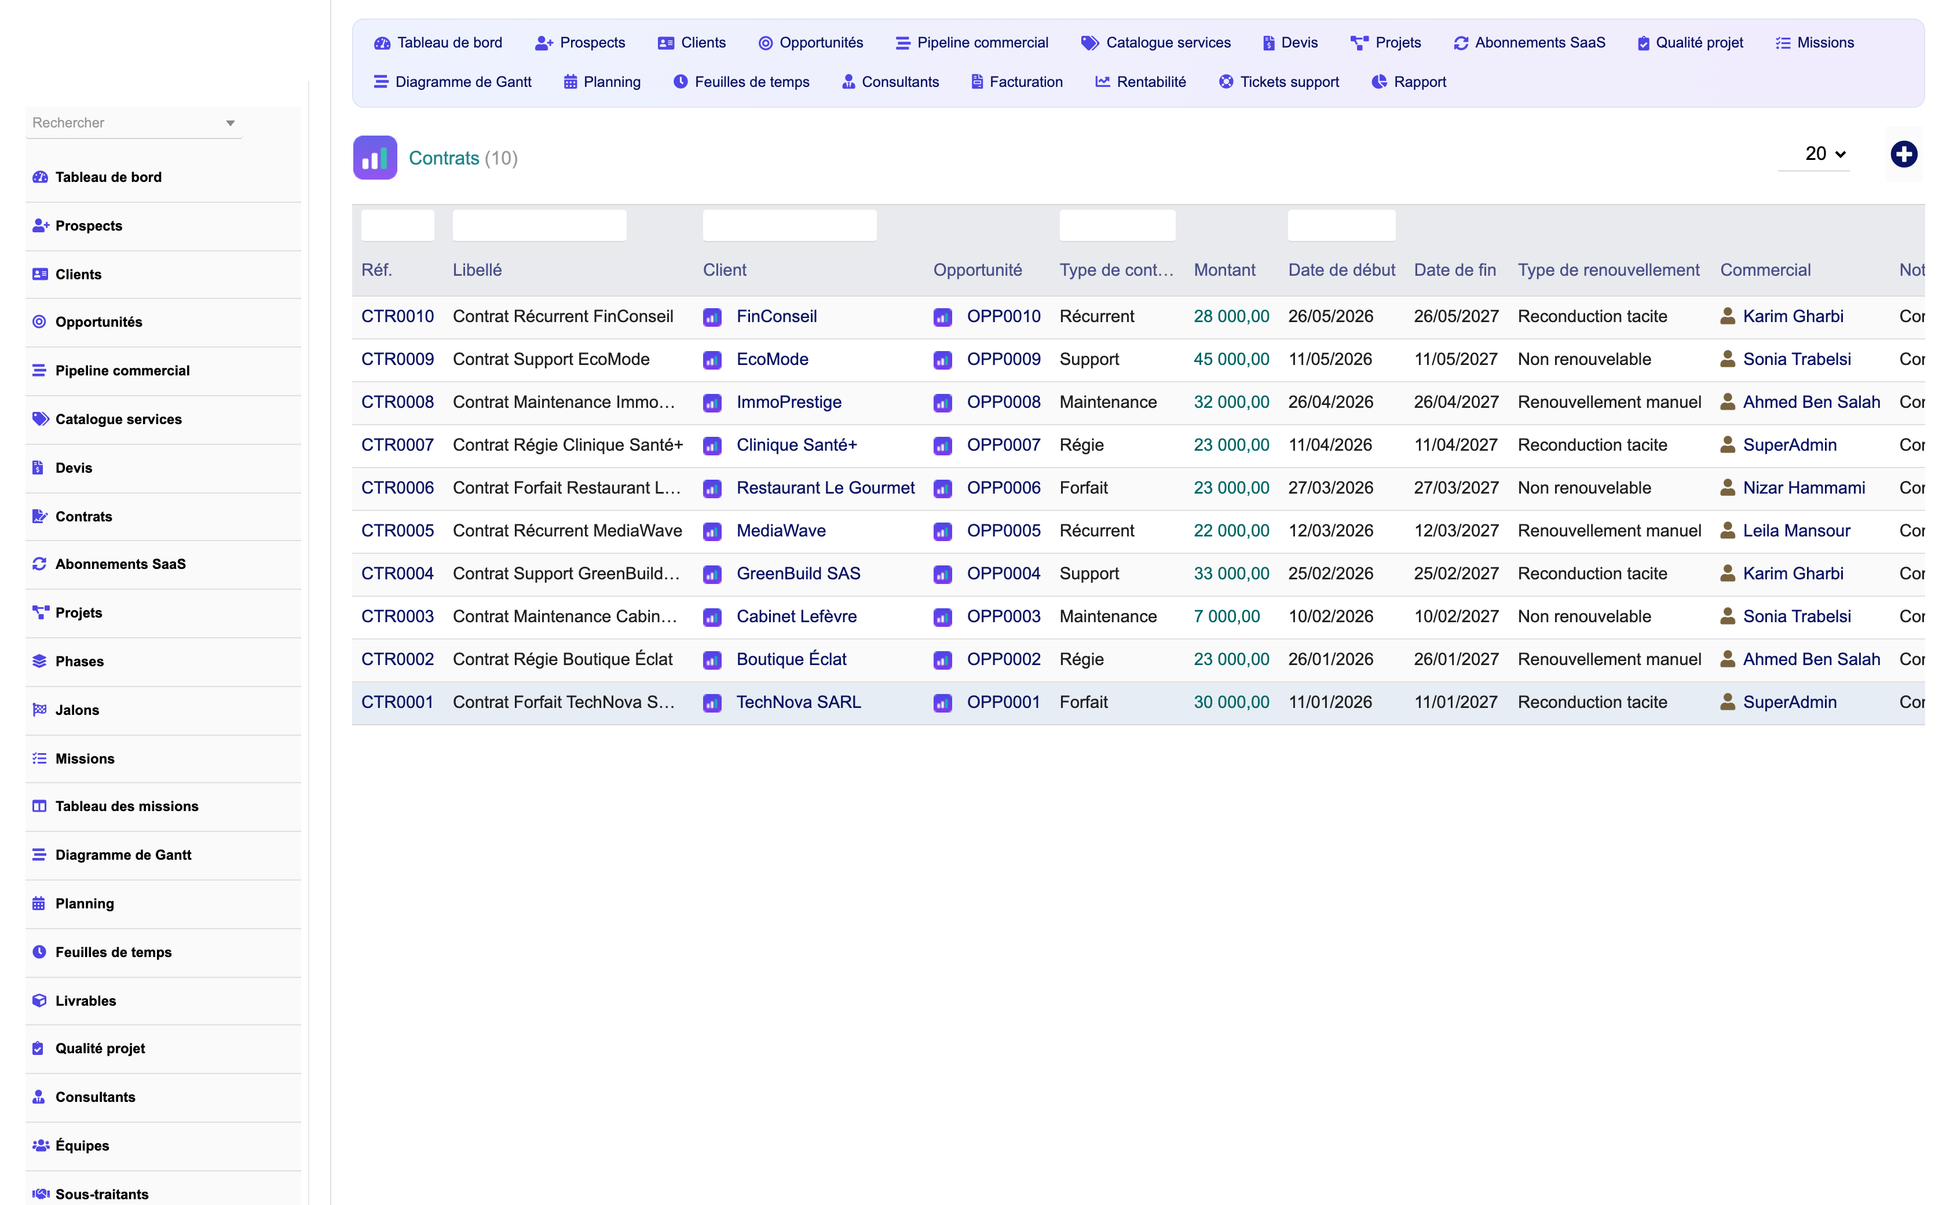Open Abonnements SaaS in the top menu
The image size is (1946, 1205).
click(1530, 43)
